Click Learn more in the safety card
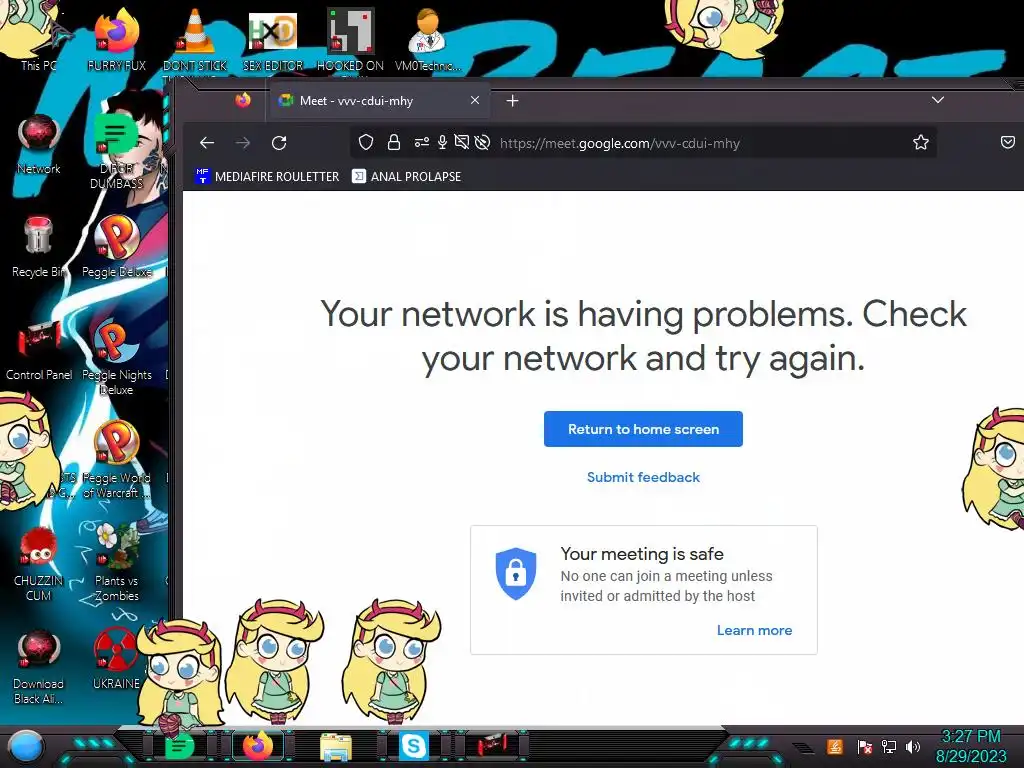1024x768 pixels. [x=754, y=630]
